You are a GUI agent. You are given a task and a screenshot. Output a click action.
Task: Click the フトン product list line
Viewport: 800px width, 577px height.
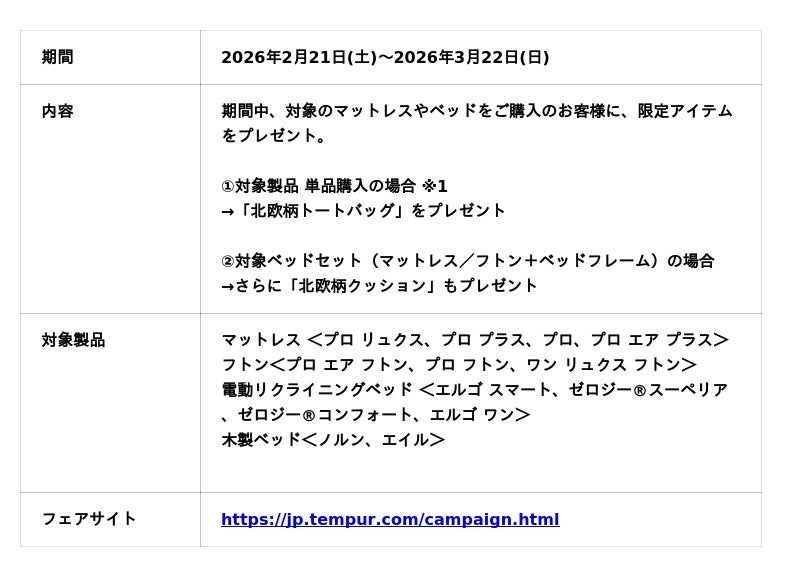(x=458, y=366)
